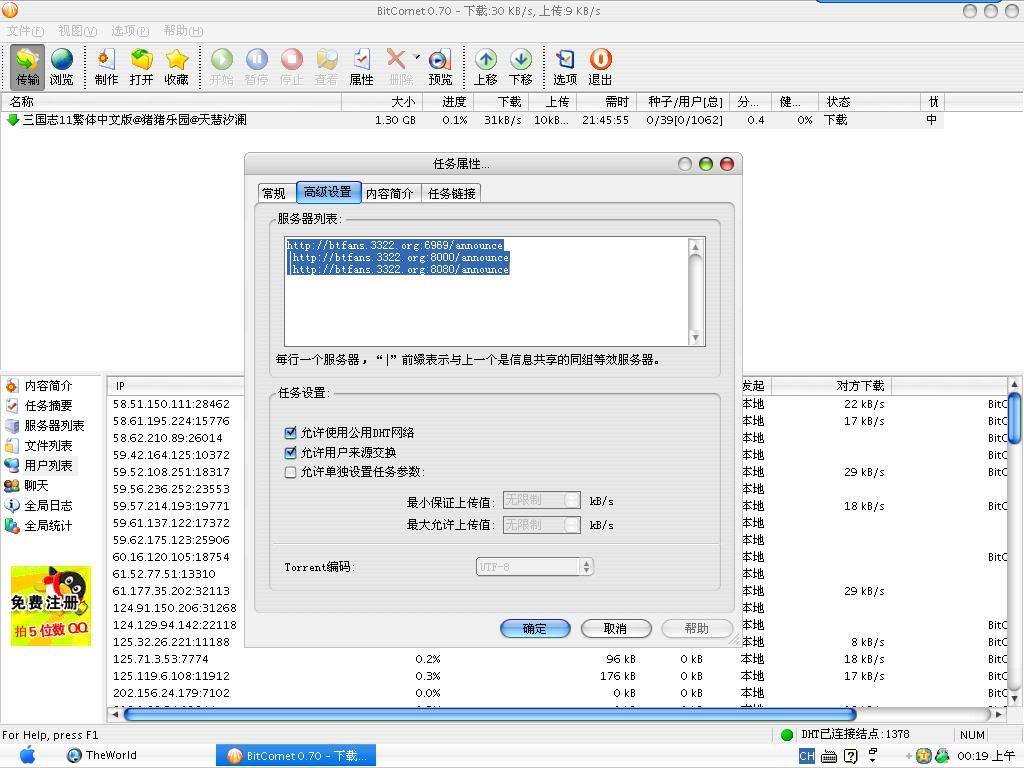Toggle 允许用户来源交换 checkbox

pyautogui.click(x=291, y=453)
